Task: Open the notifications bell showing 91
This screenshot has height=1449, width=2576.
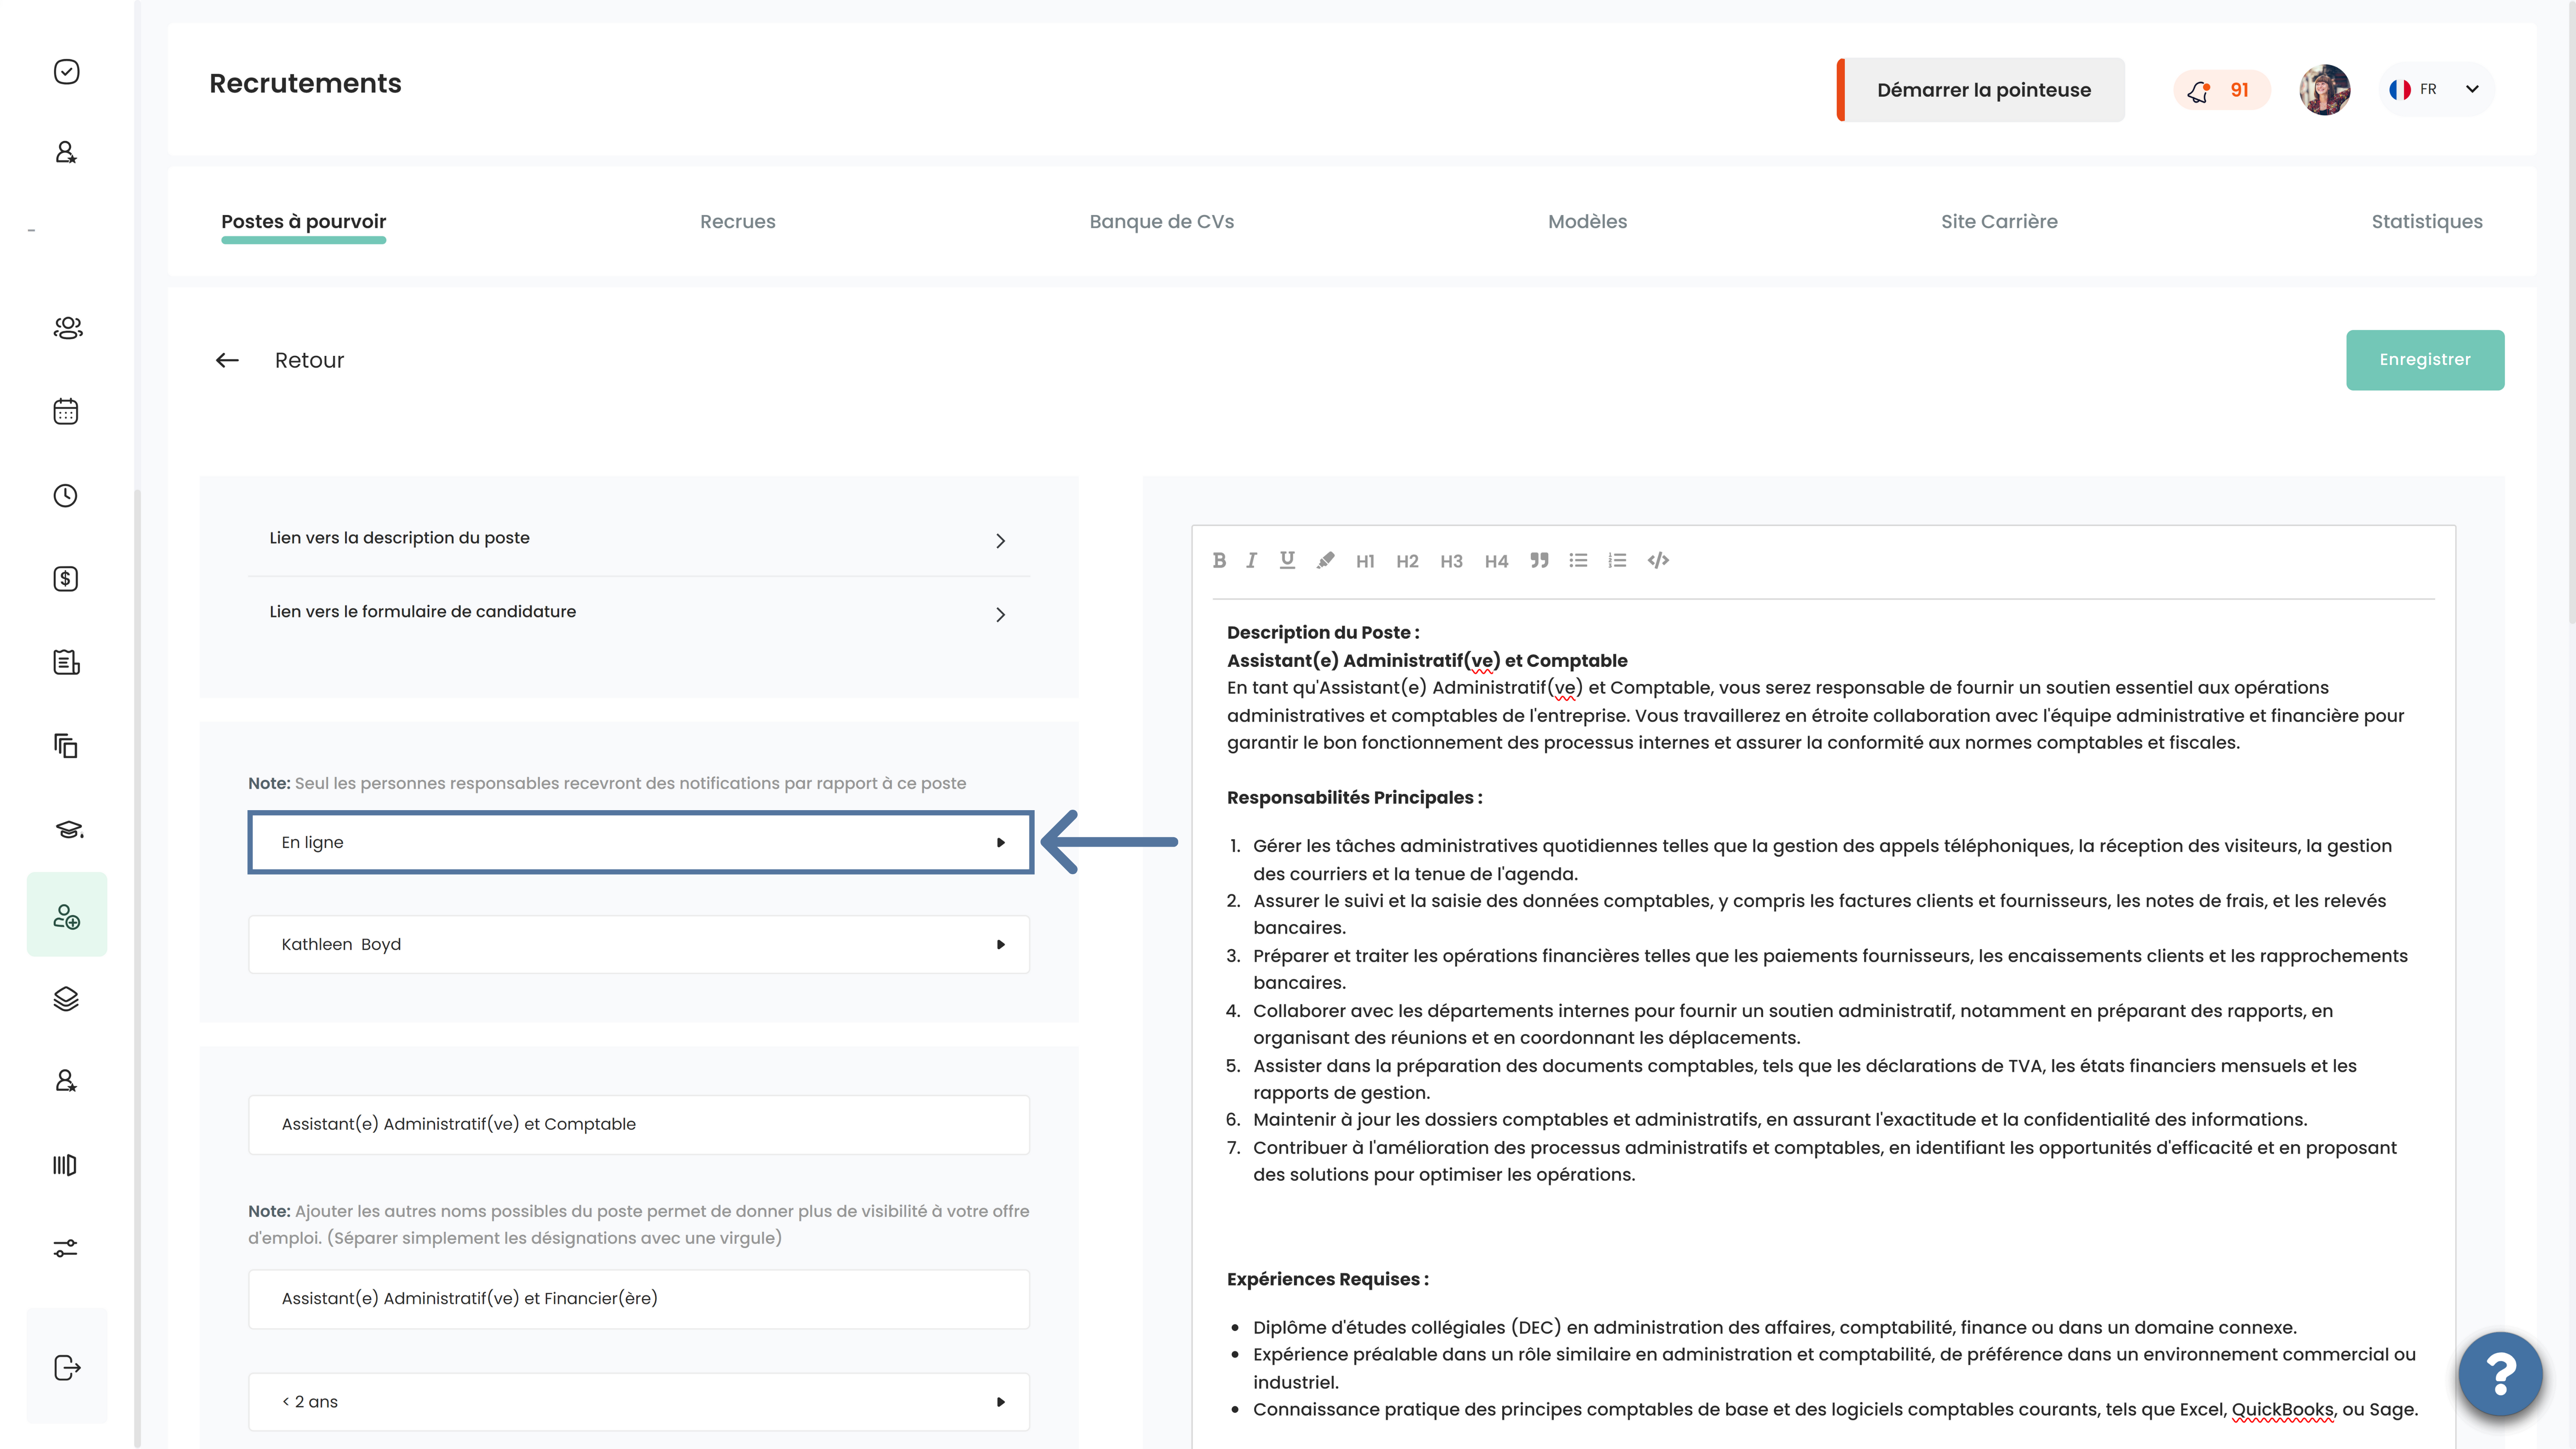Action: (2221, 90)
